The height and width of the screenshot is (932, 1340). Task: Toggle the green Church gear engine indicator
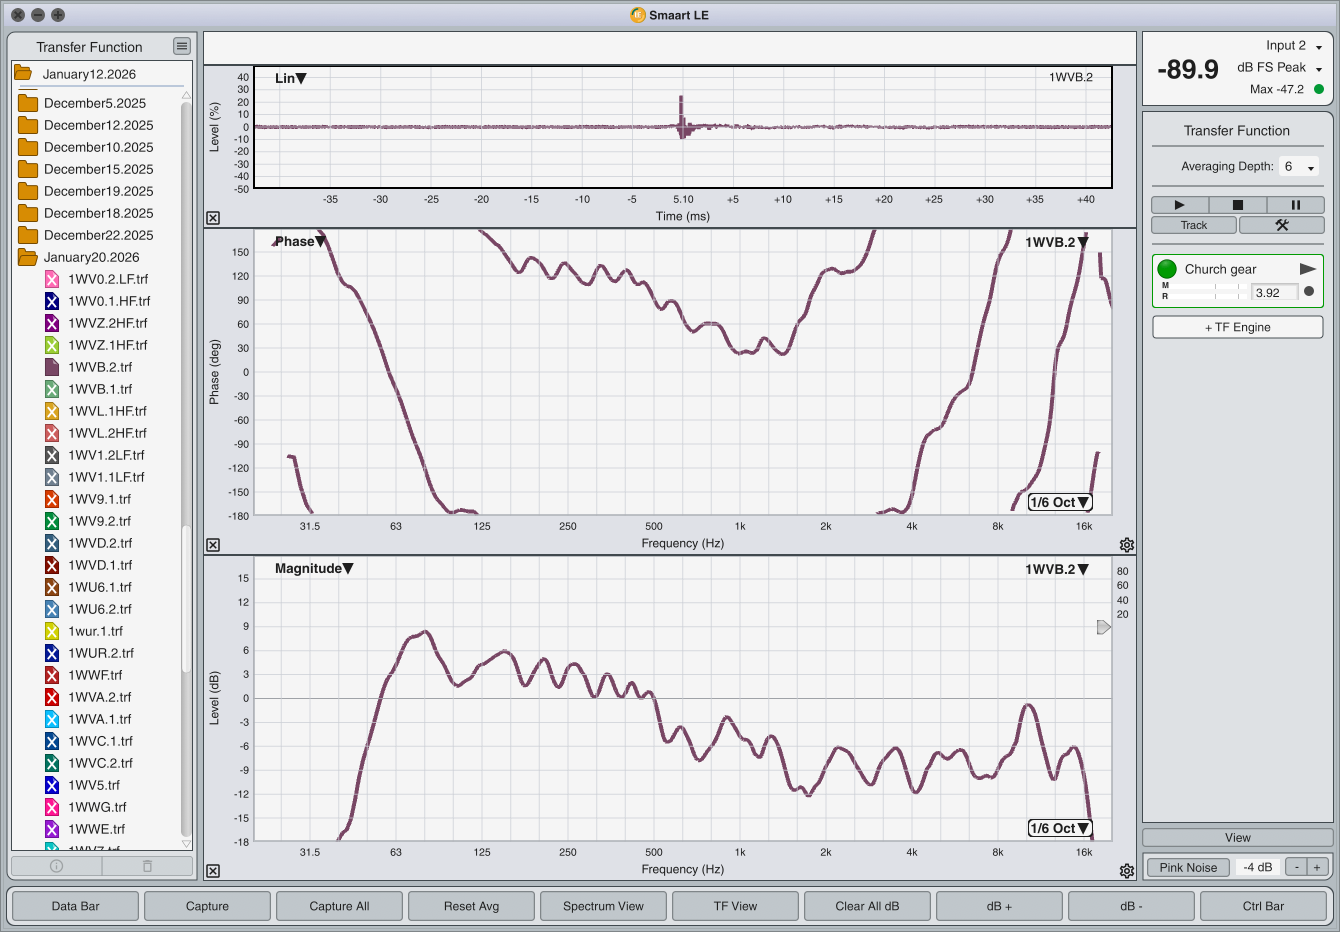coord(1167,269)
